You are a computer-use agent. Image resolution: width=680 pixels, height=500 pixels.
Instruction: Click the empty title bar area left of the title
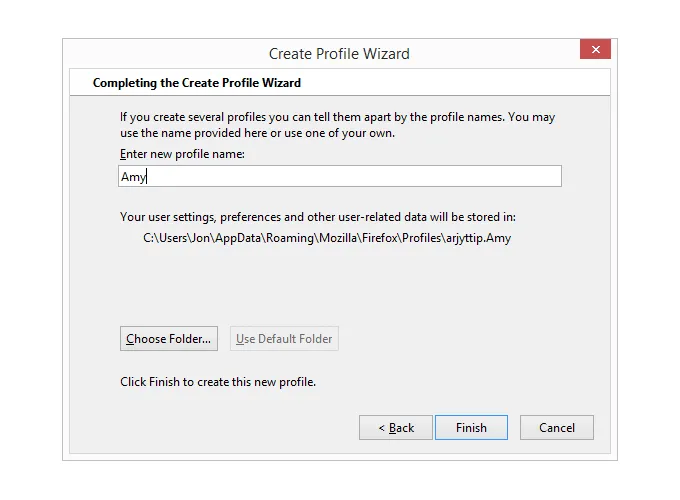click(150, 54)
